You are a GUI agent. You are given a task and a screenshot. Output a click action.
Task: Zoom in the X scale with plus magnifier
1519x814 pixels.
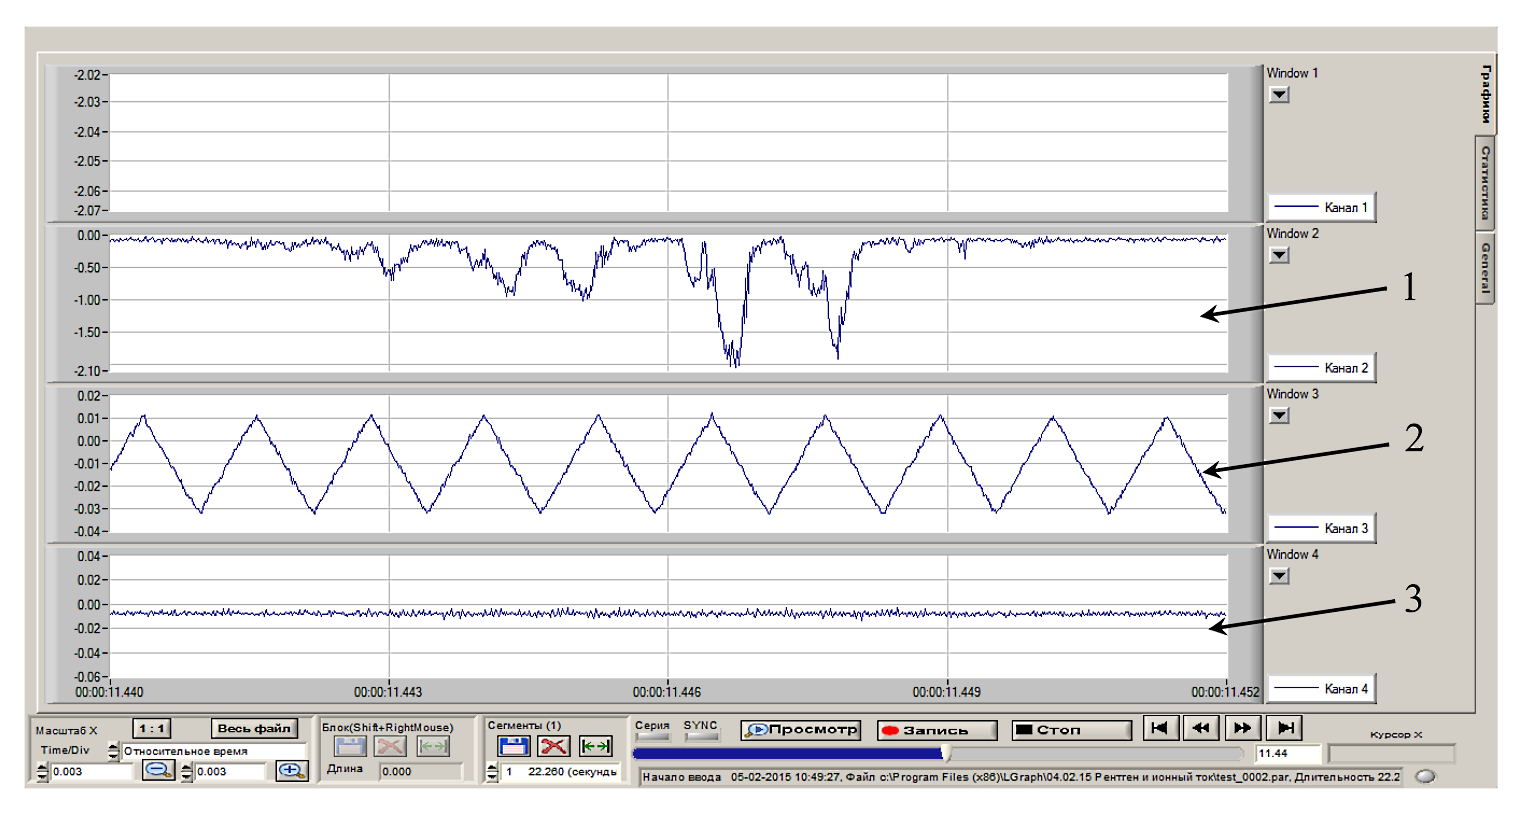[x=291, y=770]
